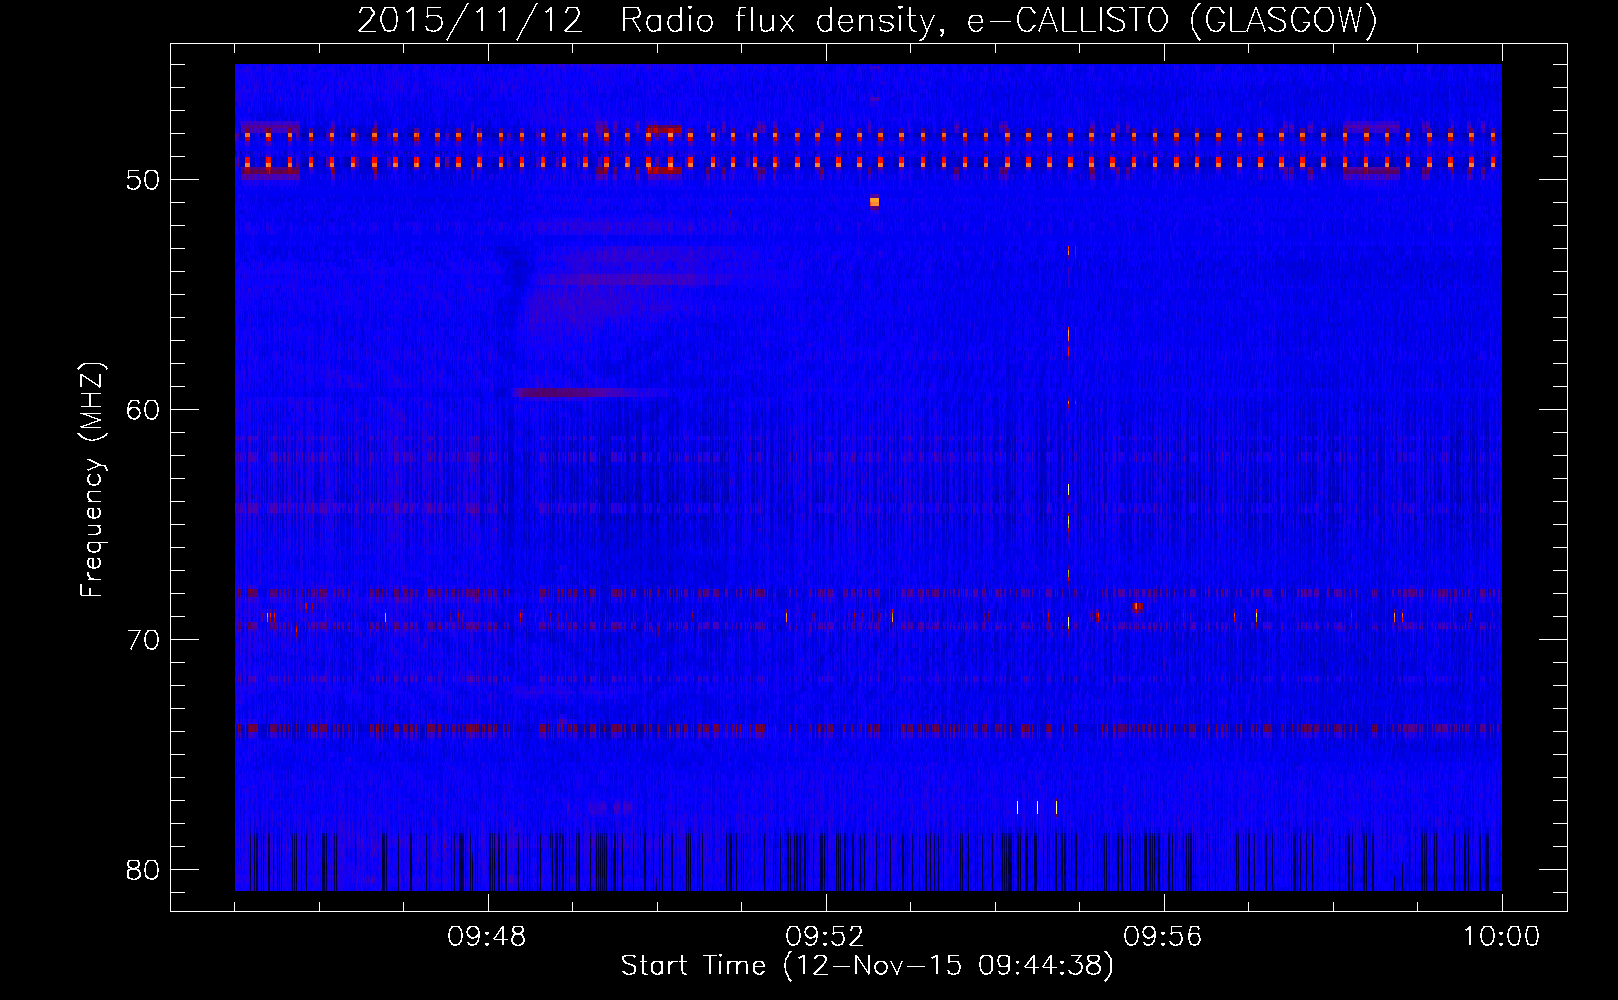Pick the 80 frequency tick label
The width and height of the screenshot is (1618, 1000).
click(x=144, y=870)
